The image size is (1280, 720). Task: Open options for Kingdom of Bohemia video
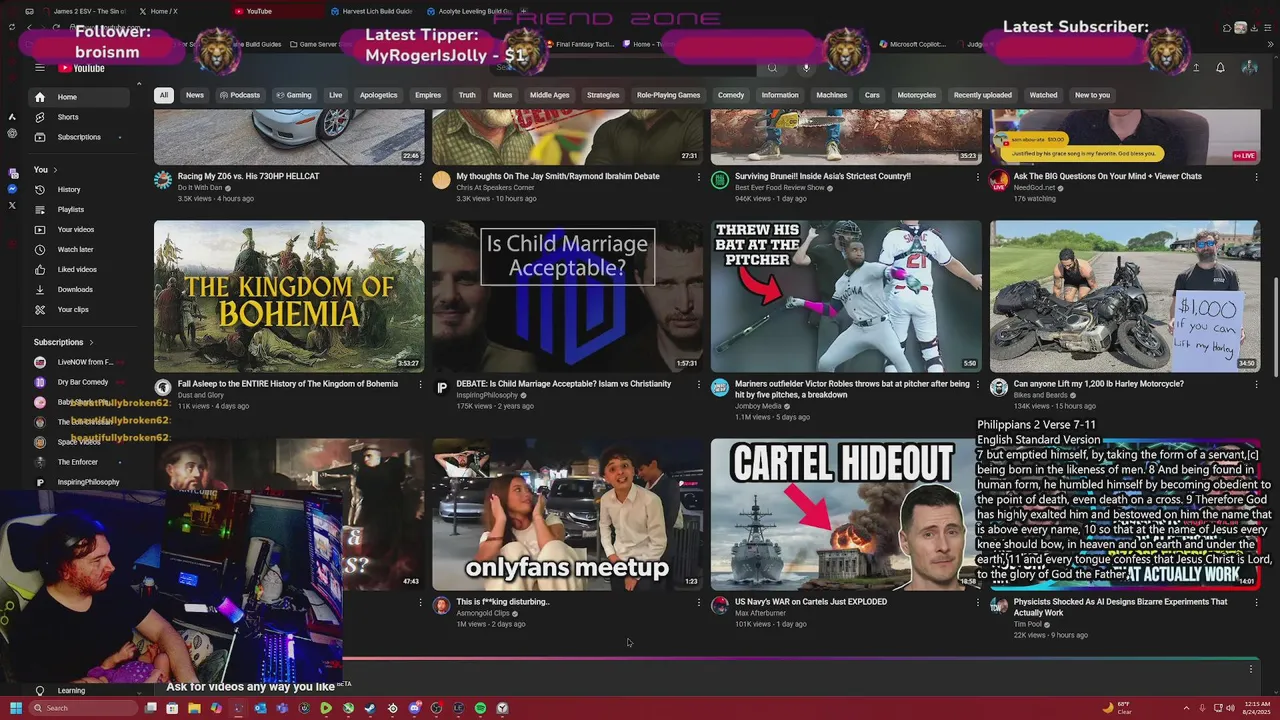(420, 384)
